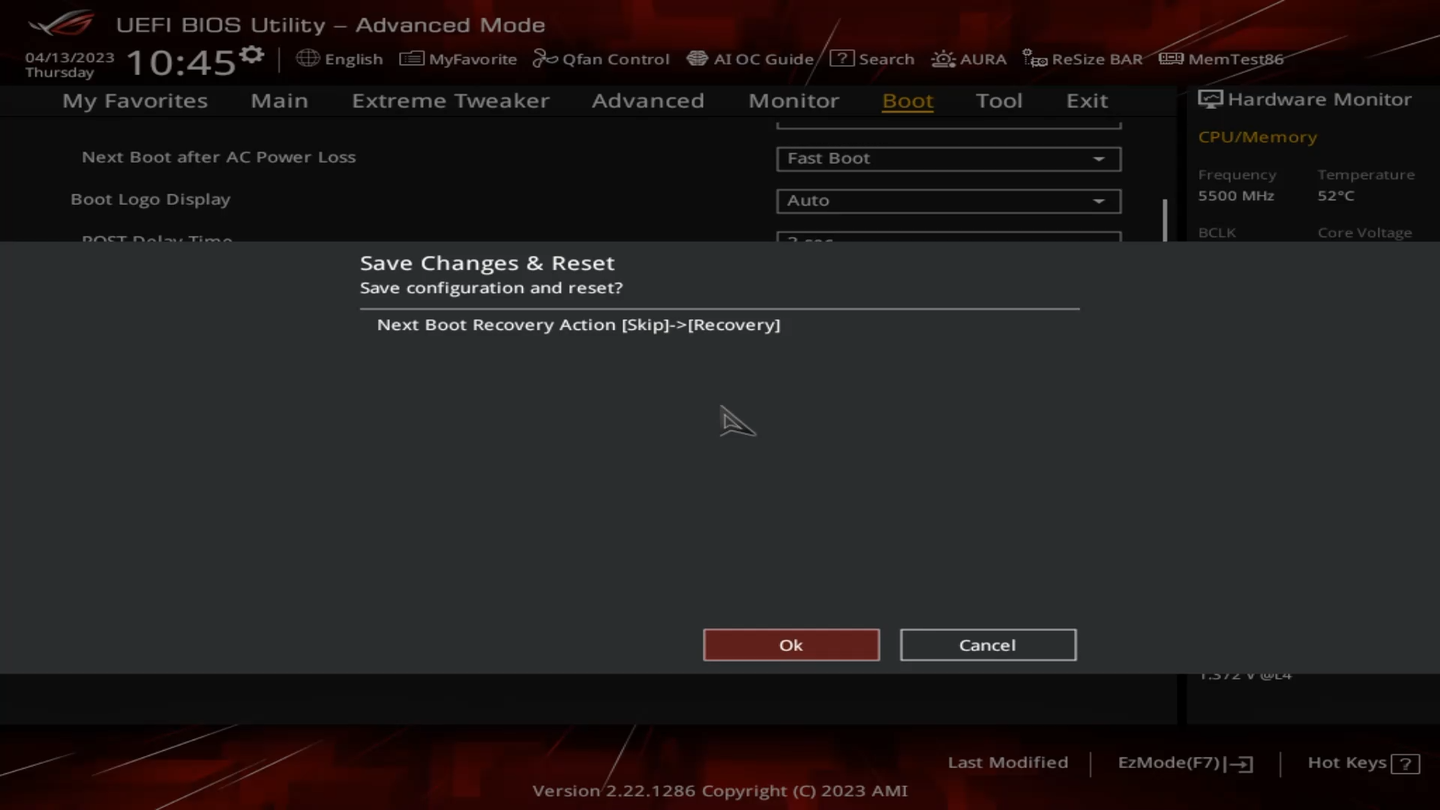This screenshot has height=810, width=1440.
Task: Switch to EzMode via the F7 button
Action: click(x=1185, y=763)
